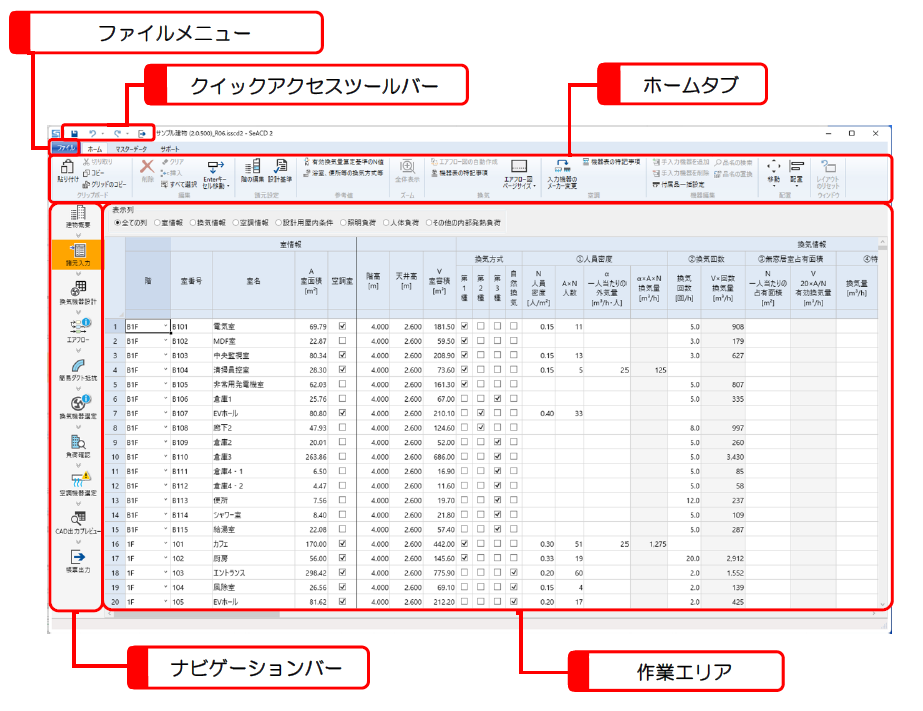Expand the Enterキーセル移動 dropdown

click(216, 174)
